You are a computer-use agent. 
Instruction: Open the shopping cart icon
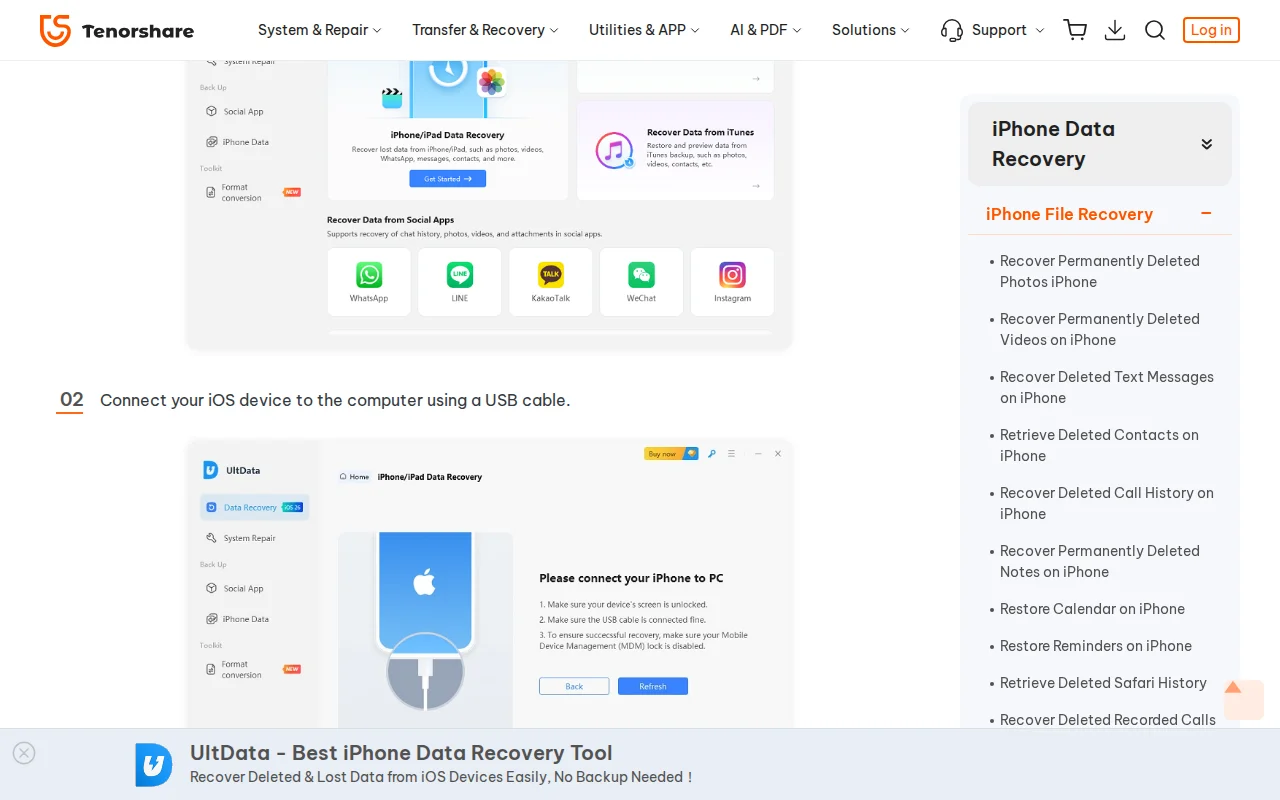[1075, 30]
